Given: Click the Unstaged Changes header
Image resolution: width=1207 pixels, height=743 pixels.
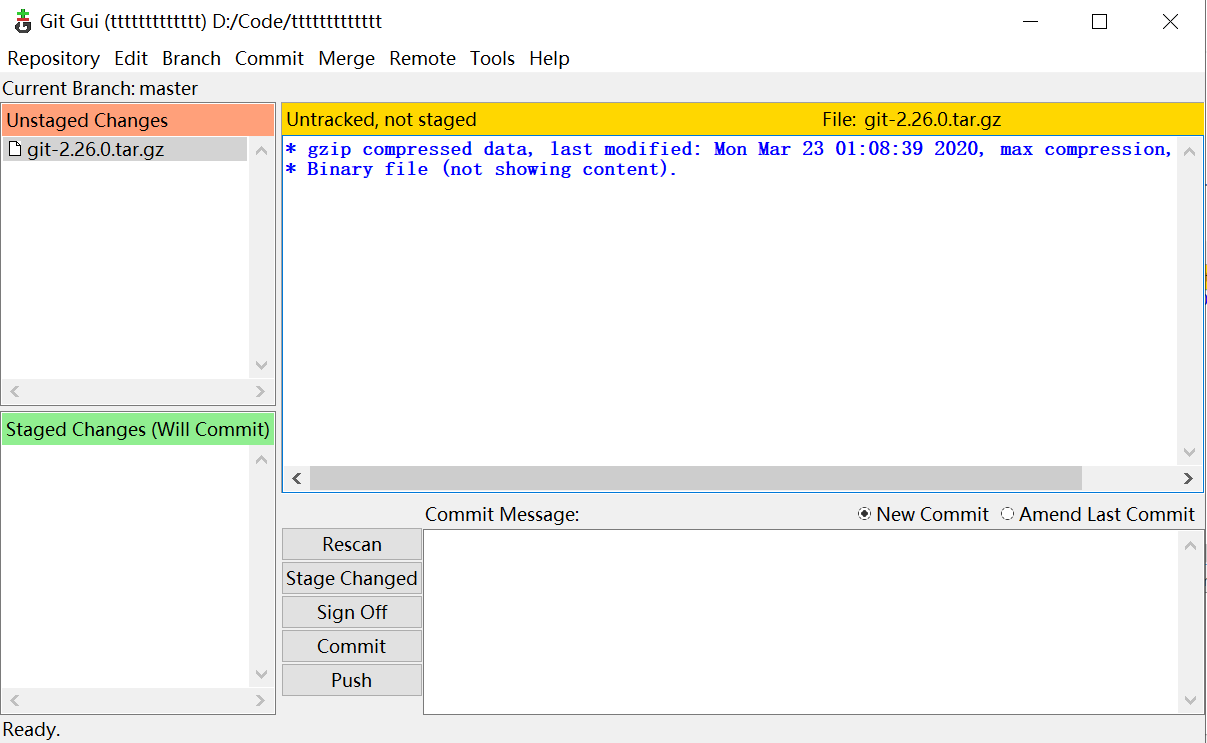Looking at the screenshot, I should (x=138, y=121).
